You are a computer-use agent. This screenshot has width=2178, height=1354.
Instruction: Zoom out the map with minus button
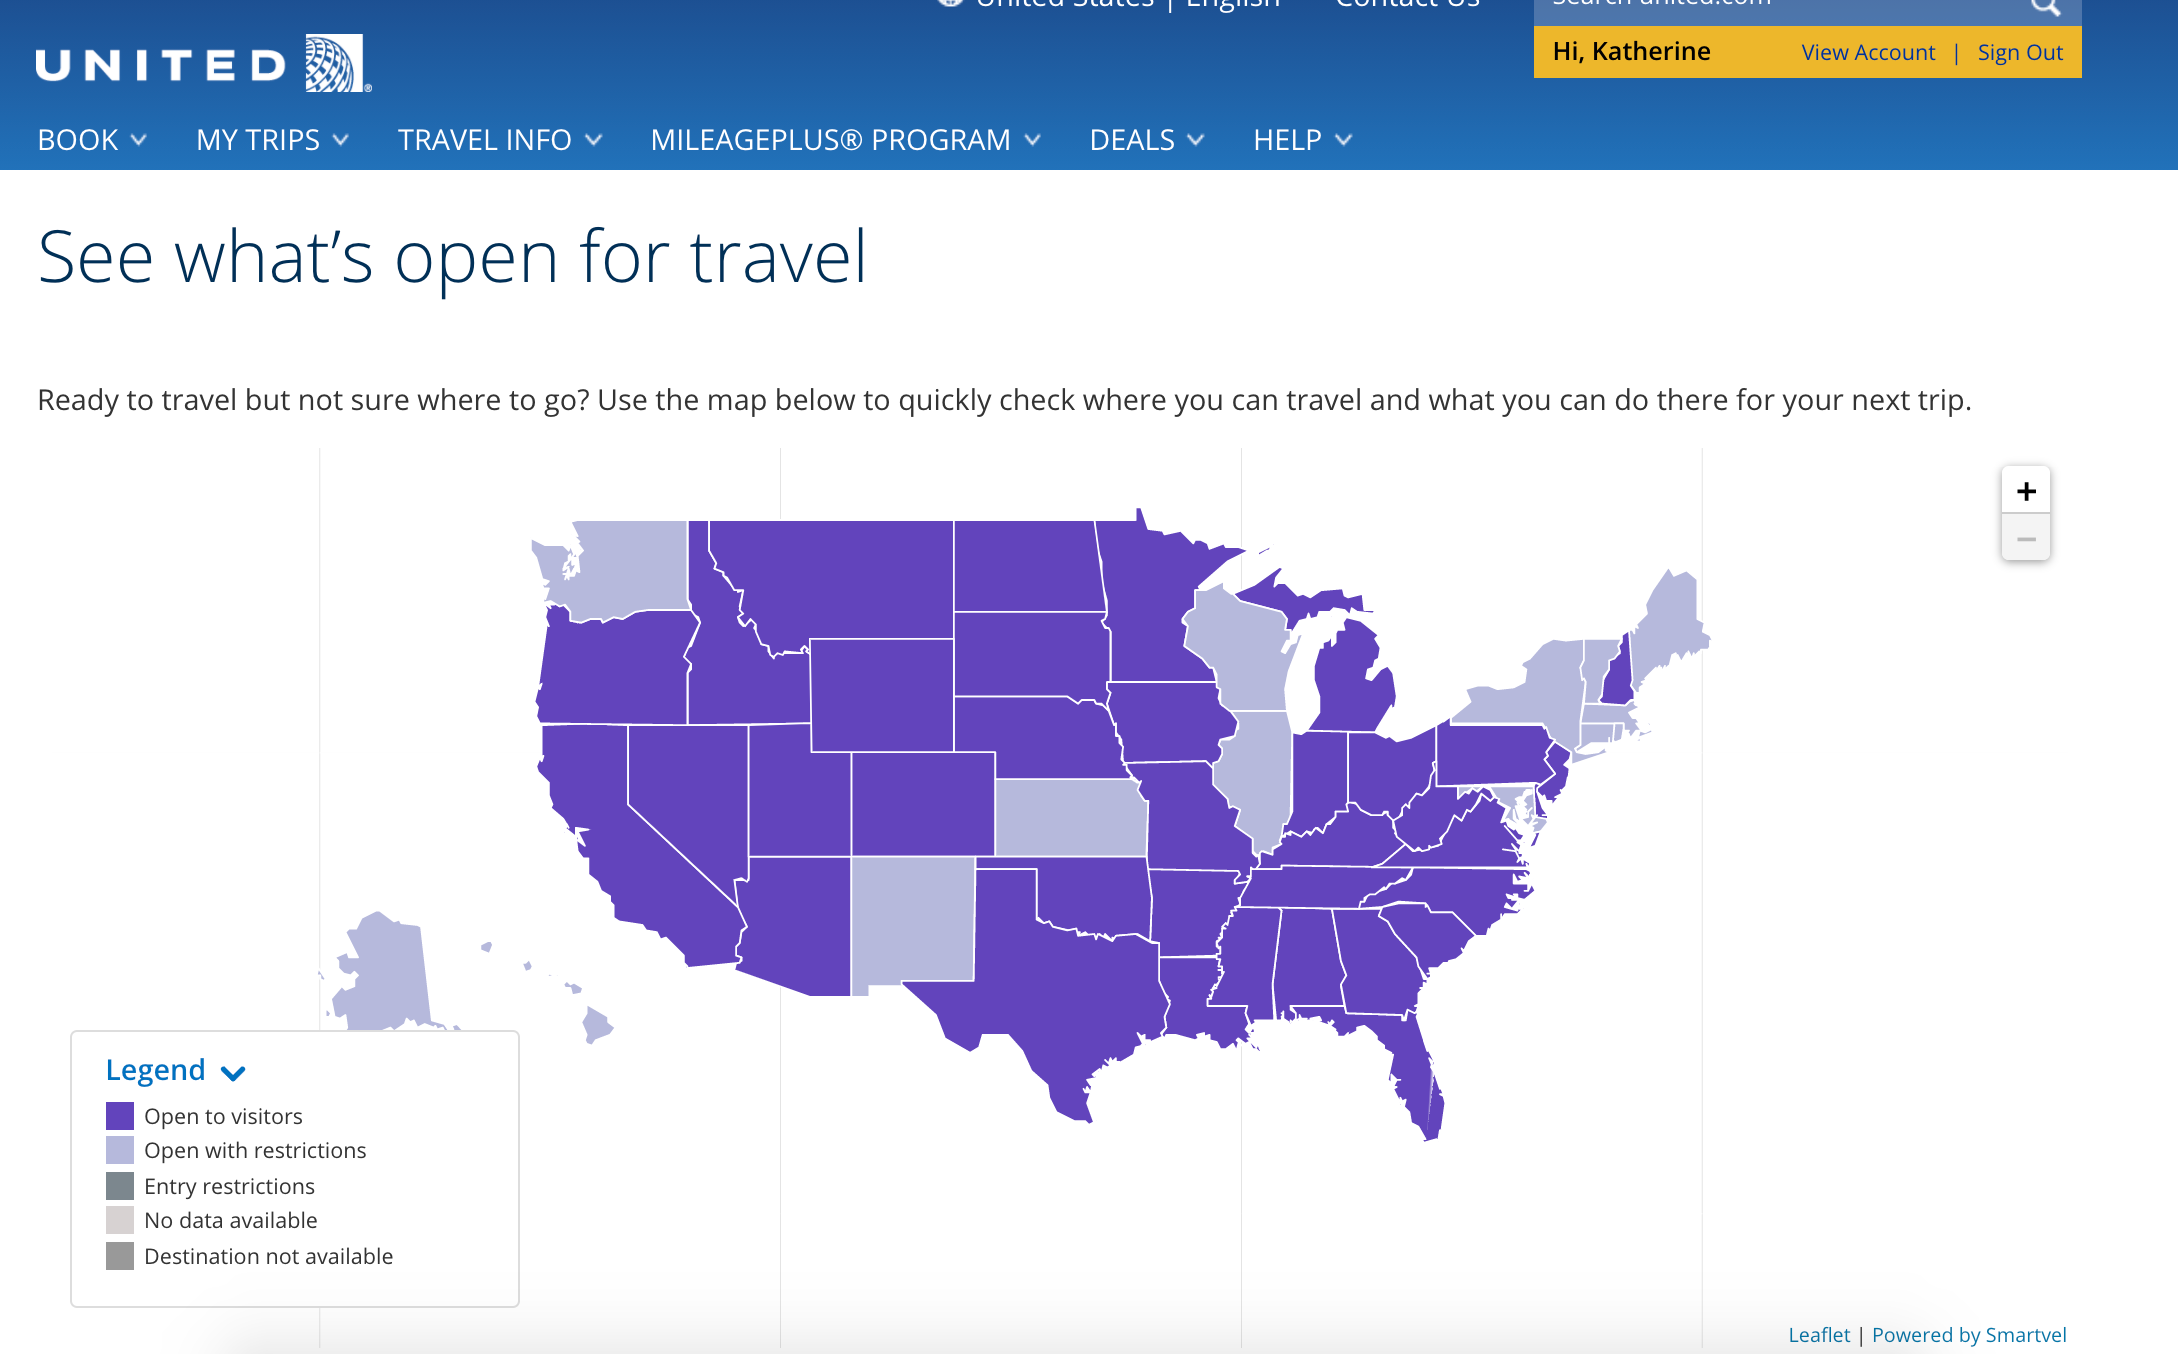click(2026, 538)
